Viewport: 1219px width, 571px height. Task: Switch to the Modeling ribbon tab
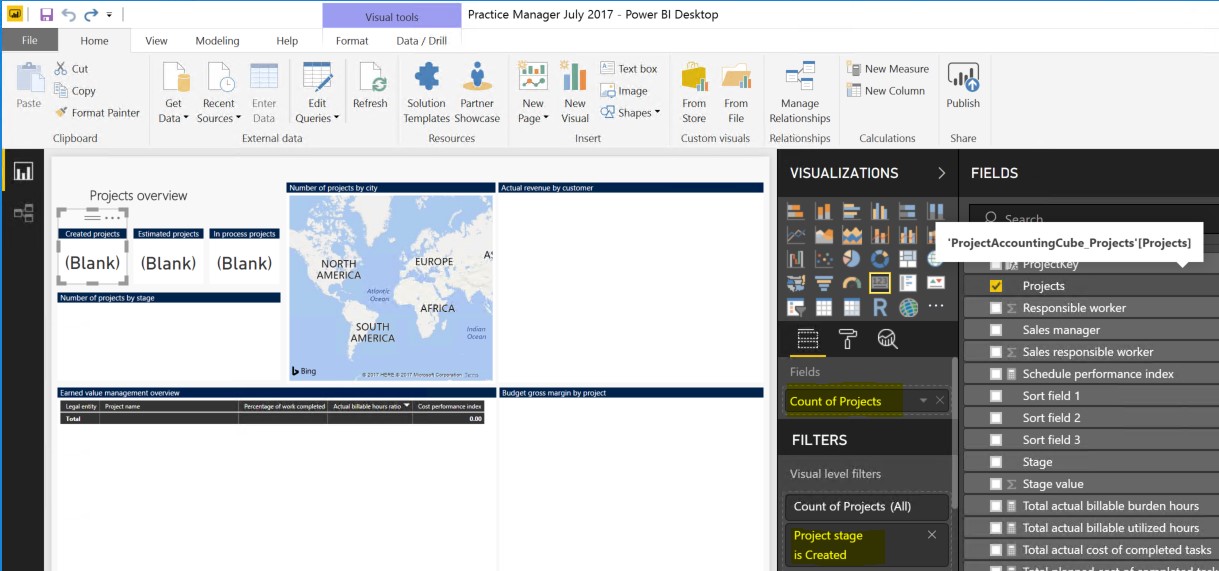pyautogui.click(x=217, y=41)
